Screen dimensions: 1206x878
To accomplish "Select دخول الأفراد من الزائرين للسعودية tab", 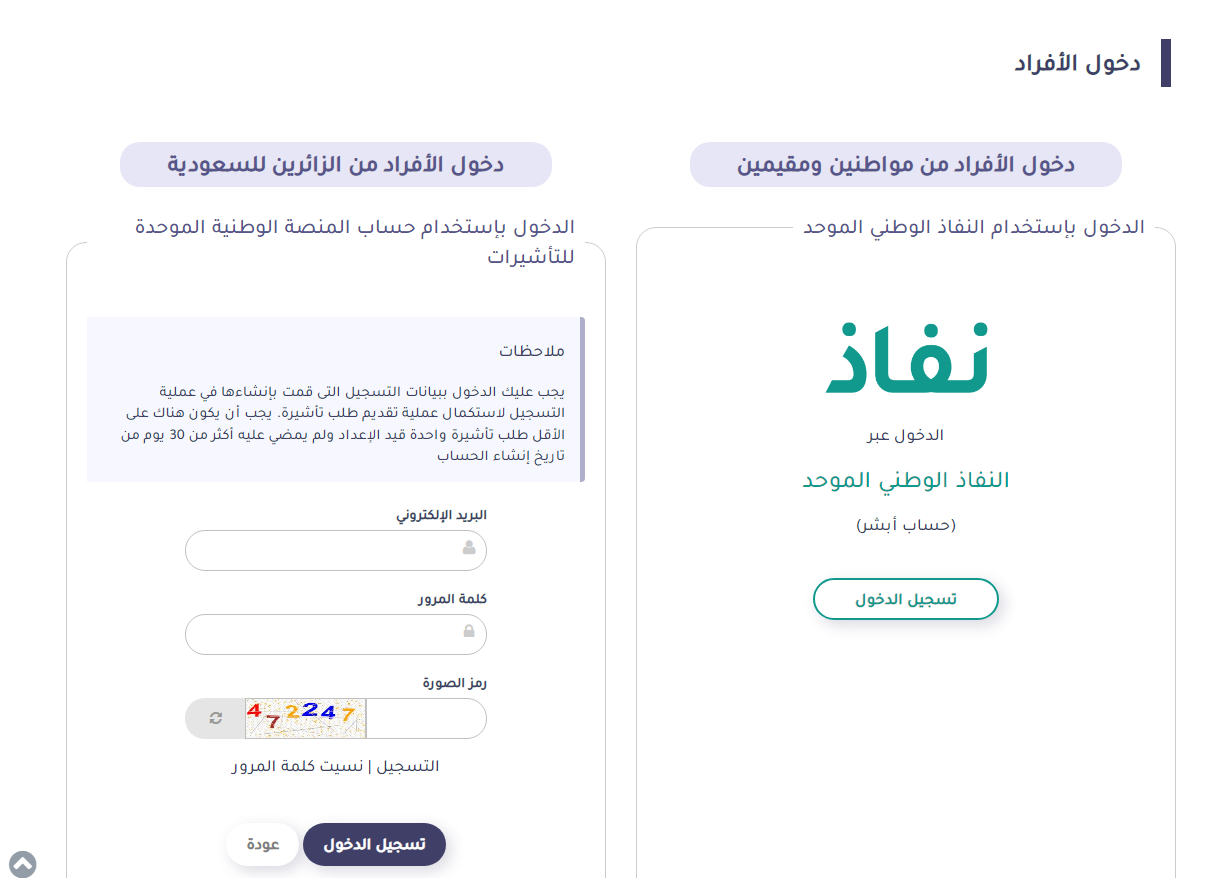I will pyautogui.click(x=335, y=164).
